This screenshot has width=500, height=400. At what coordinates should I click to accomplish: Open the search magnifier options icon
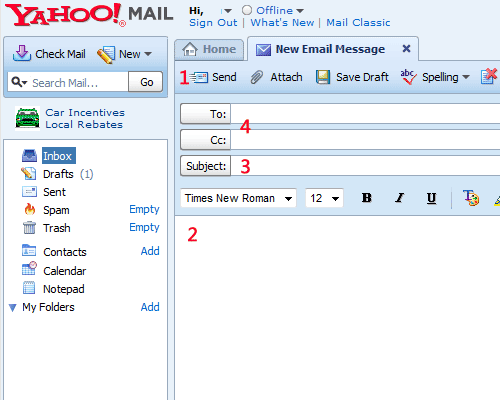(19, 82)
